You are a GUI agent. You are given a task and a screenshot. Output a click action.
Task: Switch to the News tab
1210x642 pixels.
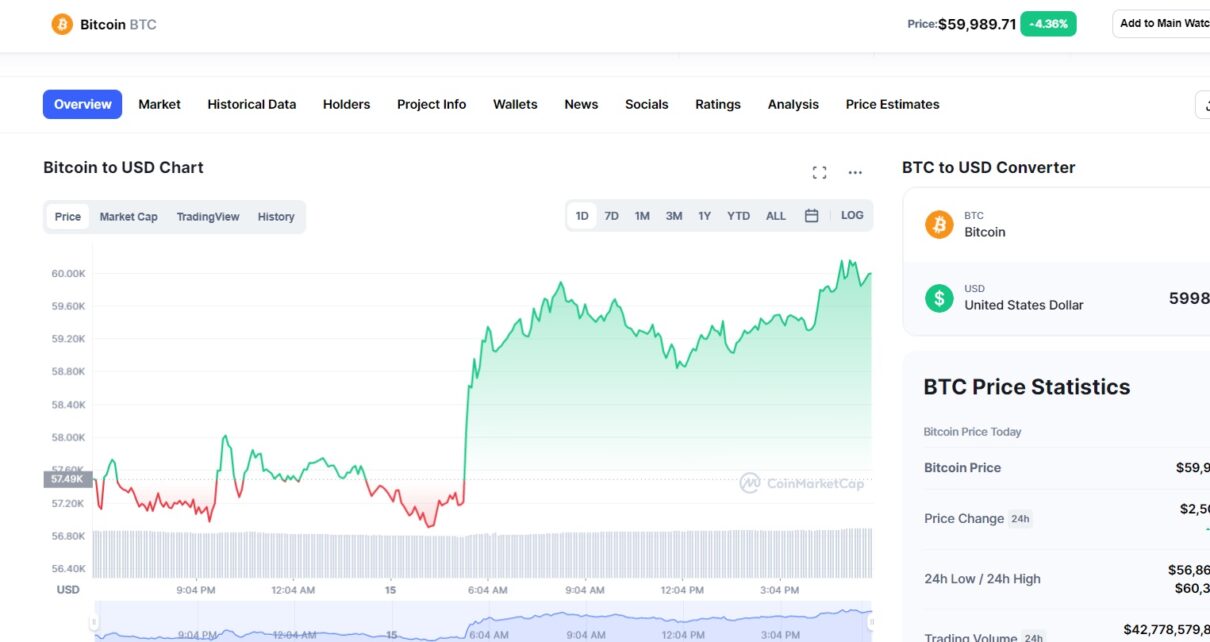(581, 104)
